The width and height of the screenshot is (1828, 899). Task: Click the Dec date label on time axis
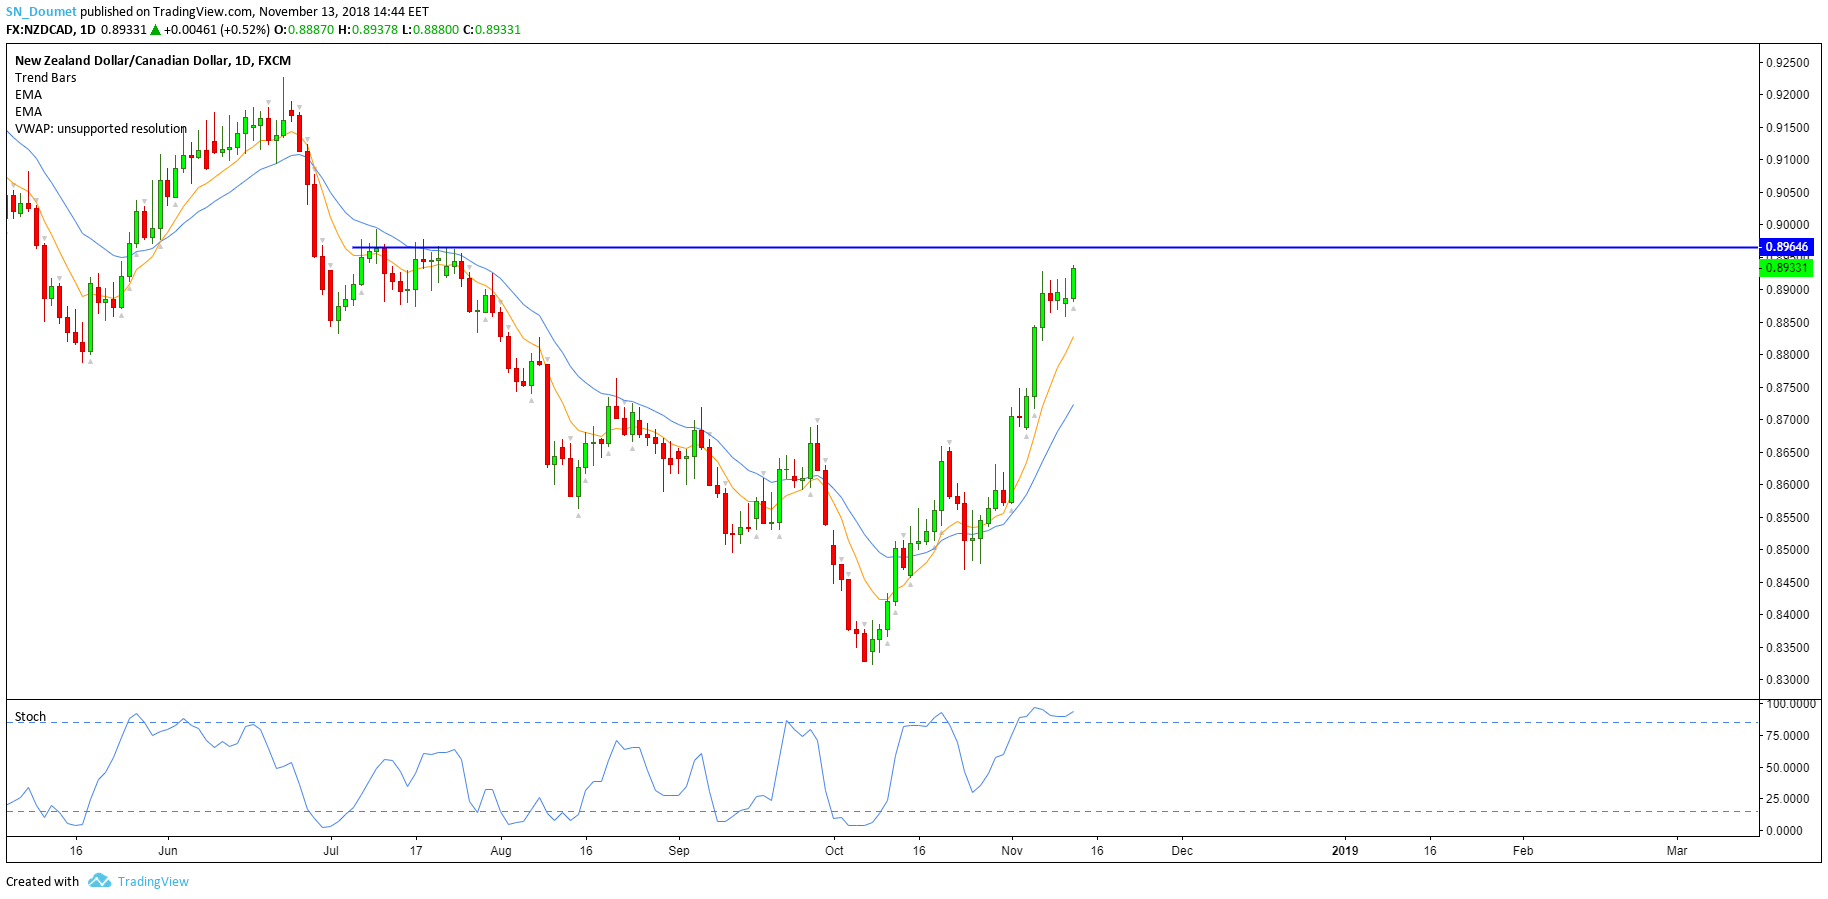tap(1182, 851)
